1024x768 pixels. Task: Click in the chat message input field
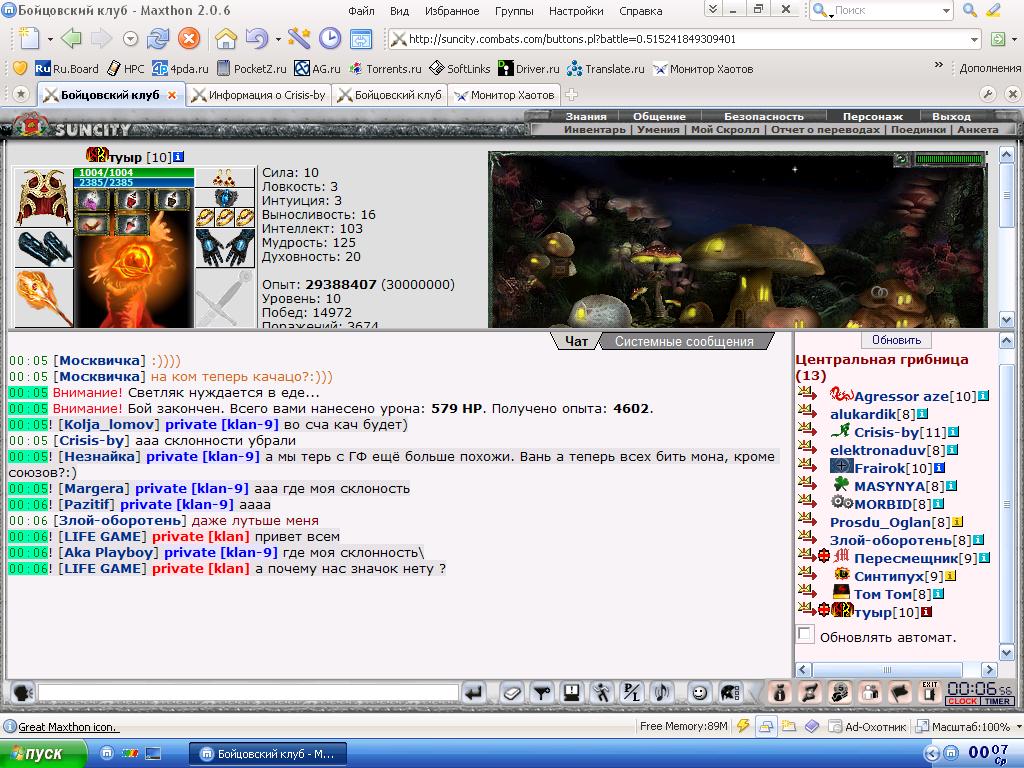click(248, 692)
